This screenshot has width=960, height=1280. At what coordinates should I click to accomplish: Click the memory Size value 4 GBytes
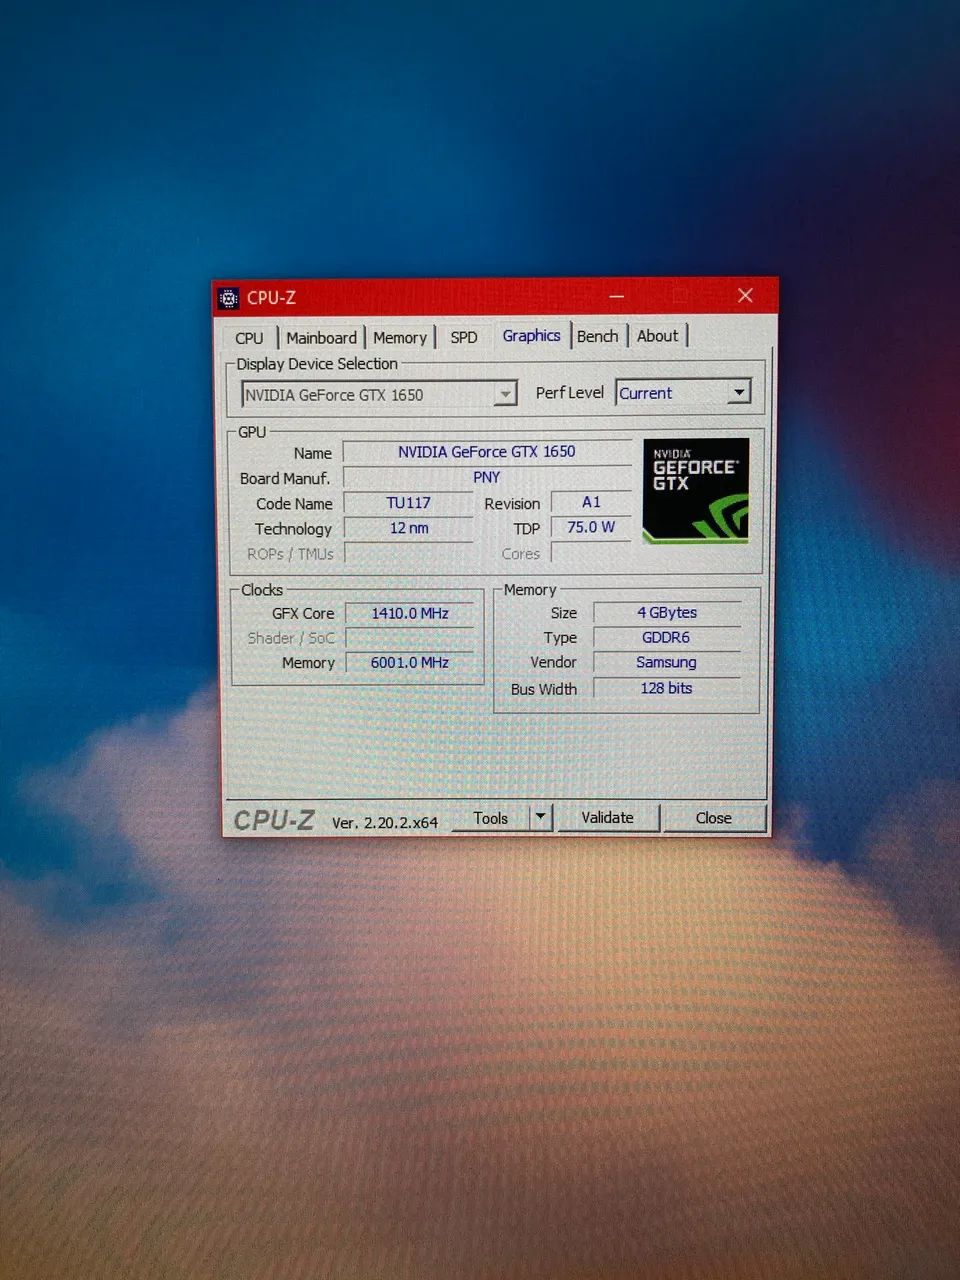667,612
